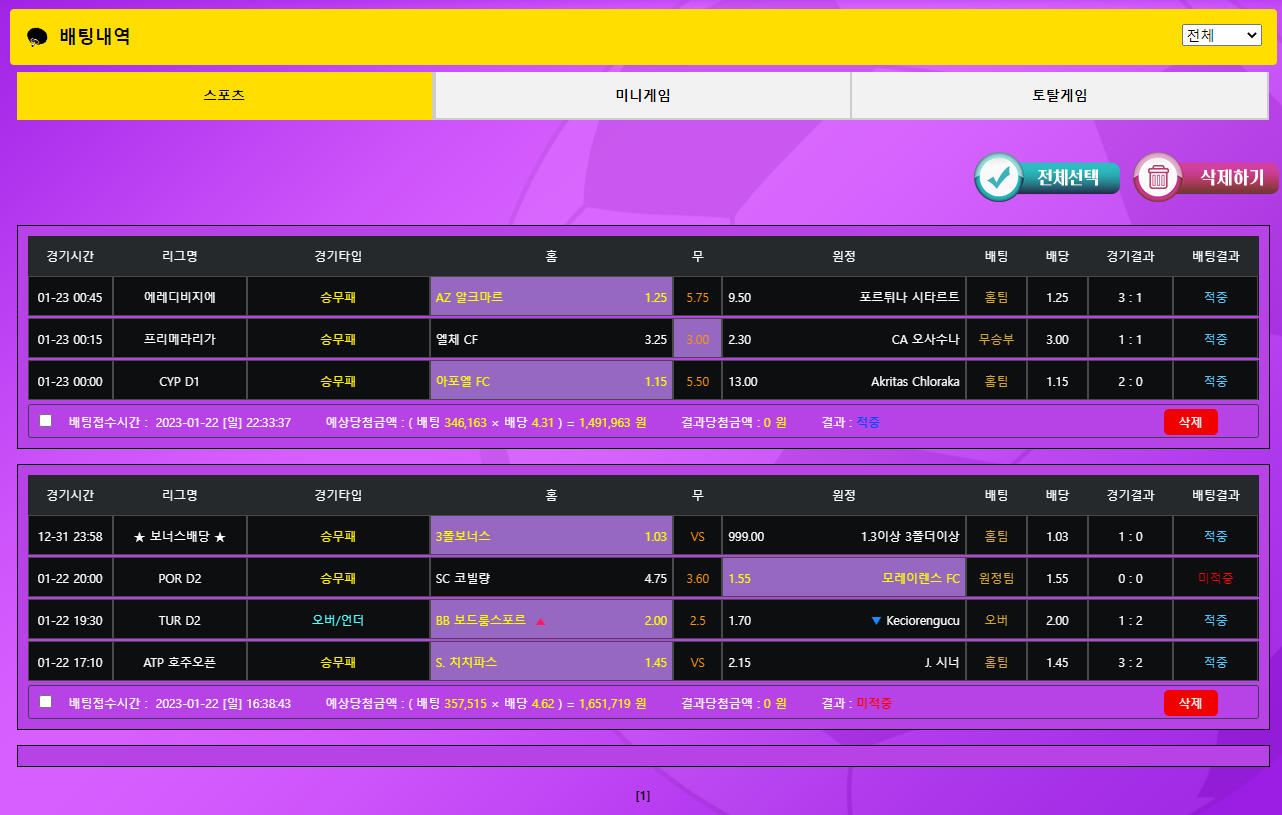Click the red up arrow beside BB 보드룽스포르
Screen dimensions: 1282x815
[x=540, y=621]
